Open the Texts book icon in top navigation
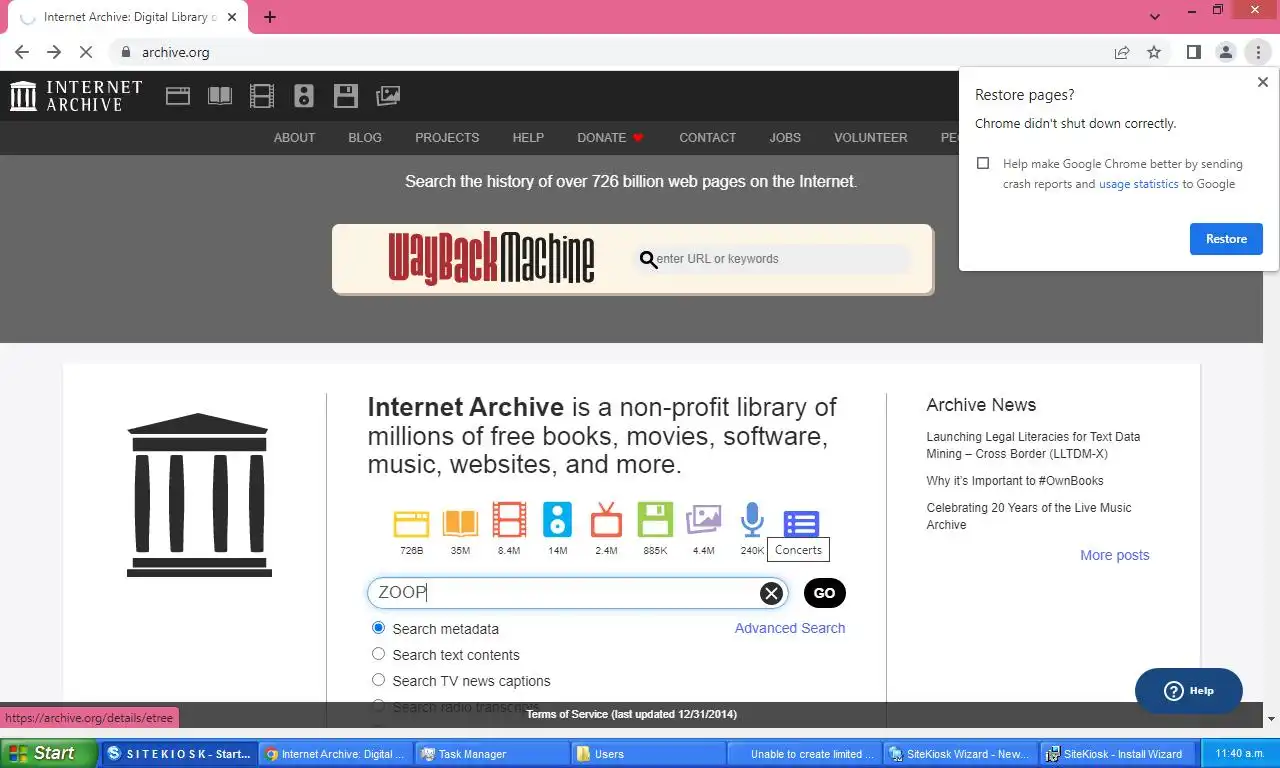 coord(220,96)
